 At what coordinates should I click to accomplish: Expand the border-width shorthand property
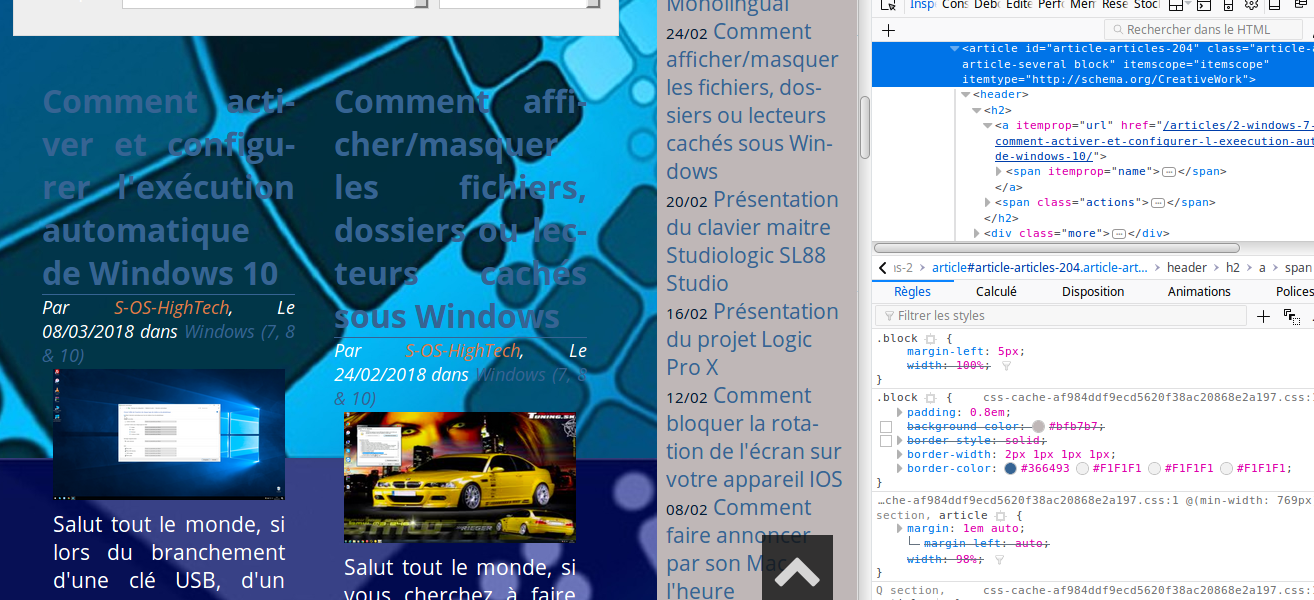point(900,454)
